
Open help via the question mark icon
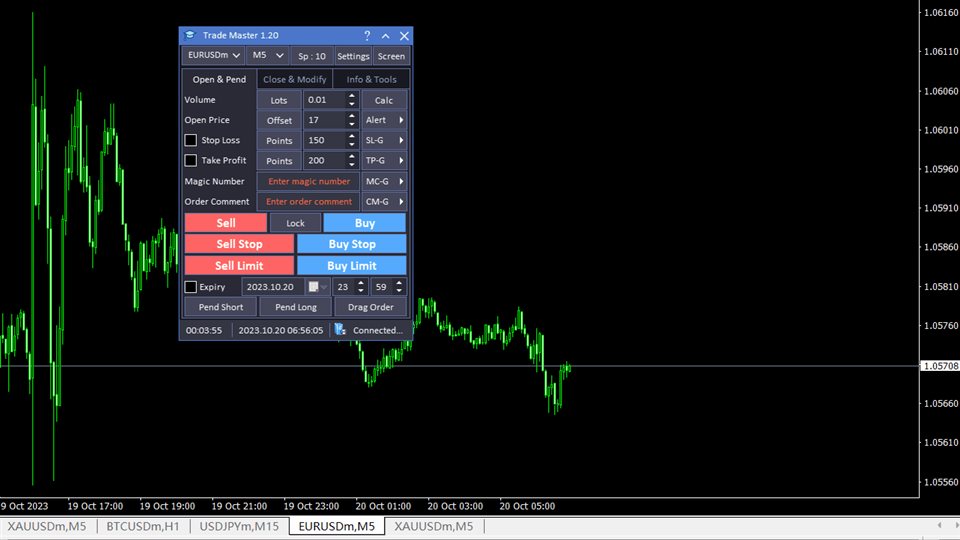[367, 36]
